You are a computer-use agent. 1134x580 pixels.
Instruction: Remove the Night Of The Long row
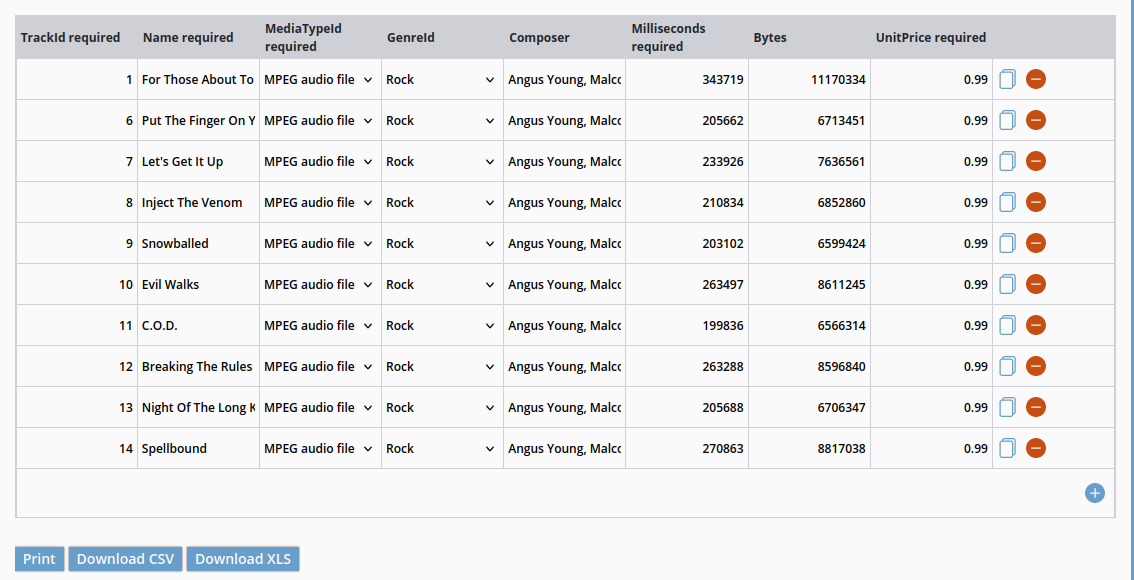coord(1036,407)
